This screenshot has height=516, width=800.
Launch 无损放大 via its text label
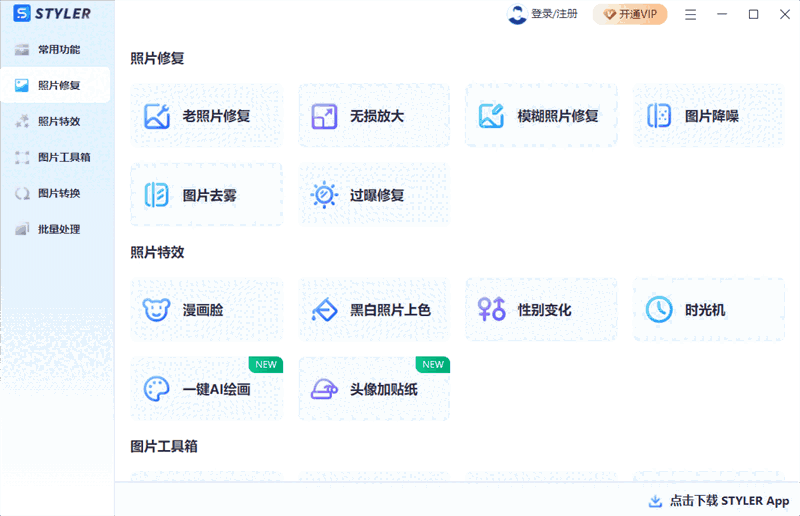coord(377,116)
